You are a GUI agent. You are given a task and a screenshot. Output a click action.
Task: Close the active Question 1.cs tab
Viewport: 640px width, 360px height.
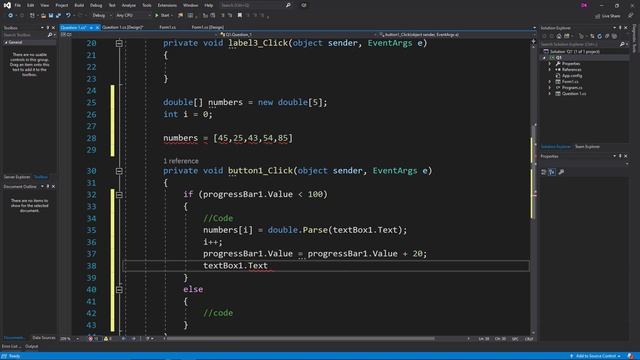[x=97, y=27]
